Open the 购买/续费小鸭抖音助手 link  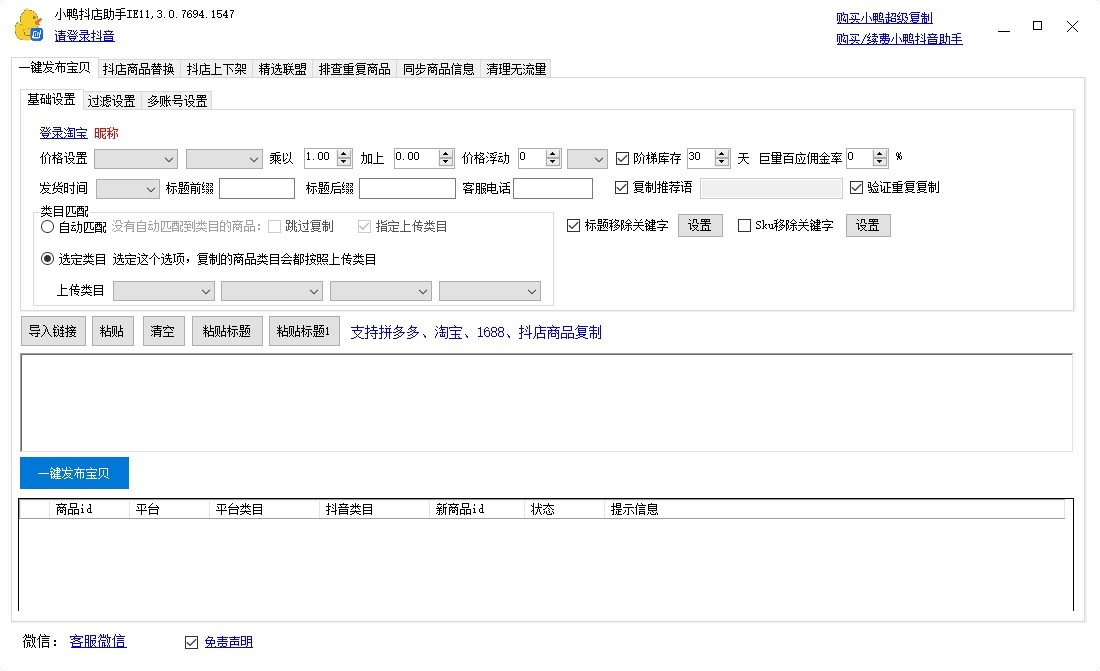(899, 39)
